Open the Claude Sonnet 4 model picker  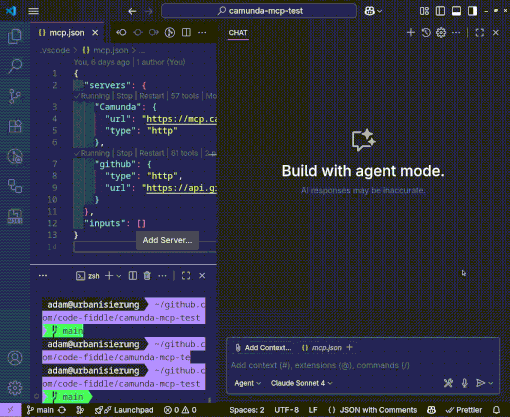click(302, 383)
